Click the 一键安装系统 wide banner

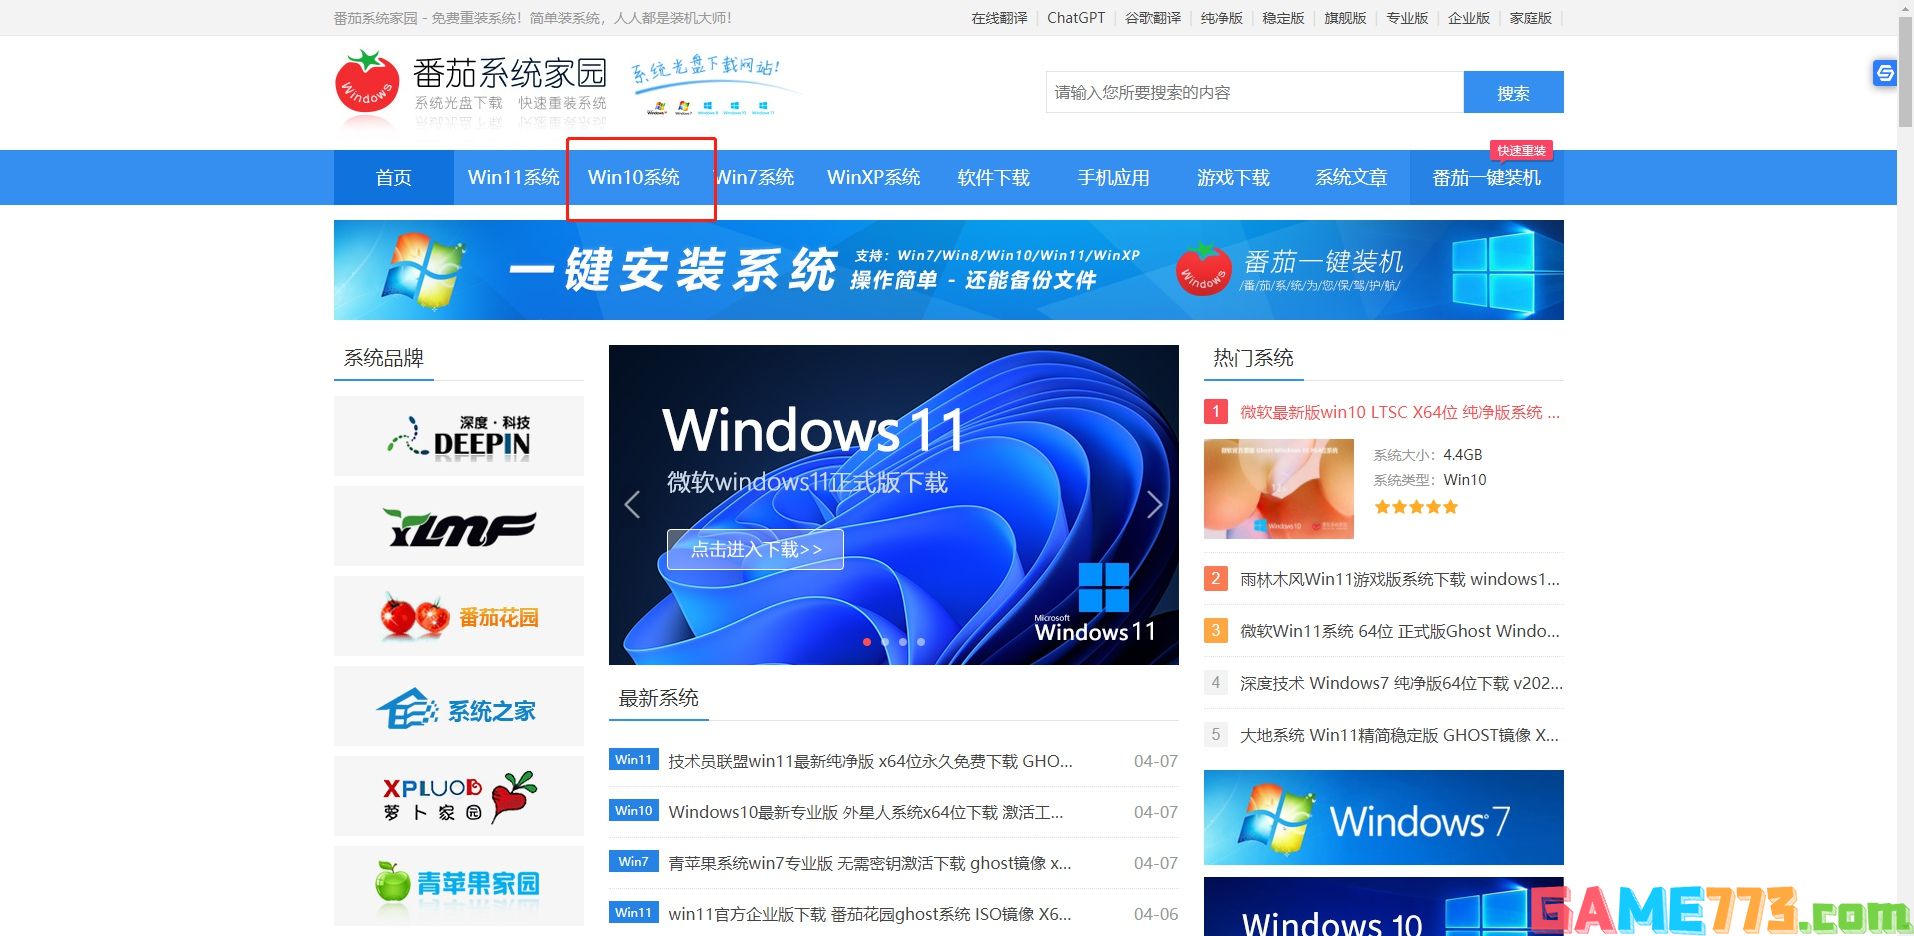[949, 270]
